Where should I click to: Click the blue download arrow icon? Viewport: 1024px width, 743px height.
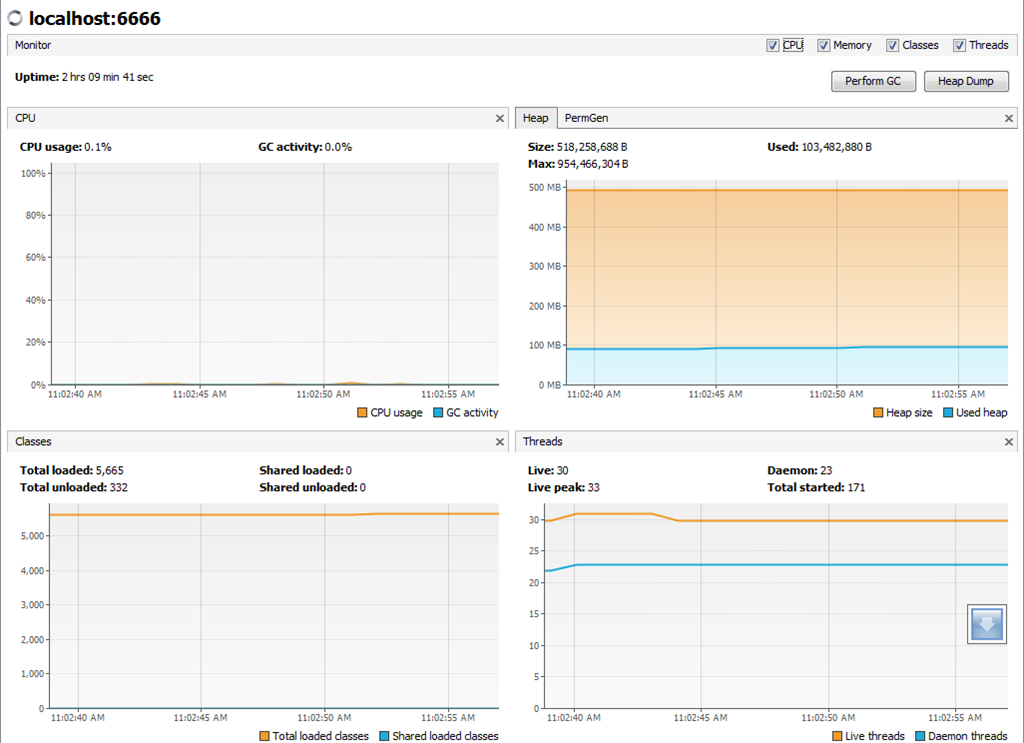pyautogui.click(x=986, y=624)
